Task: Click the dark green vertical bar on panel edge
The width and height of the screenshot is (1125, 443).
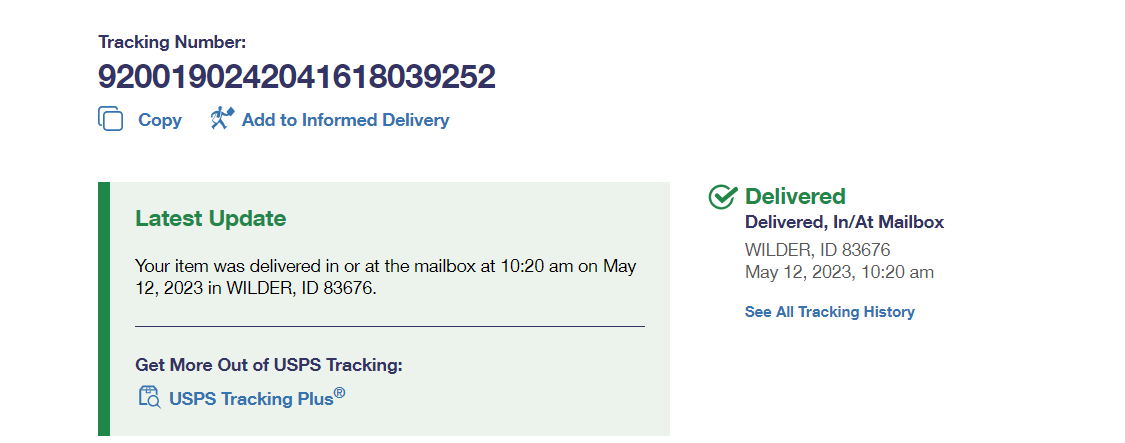Action: (x=103, y=308)
